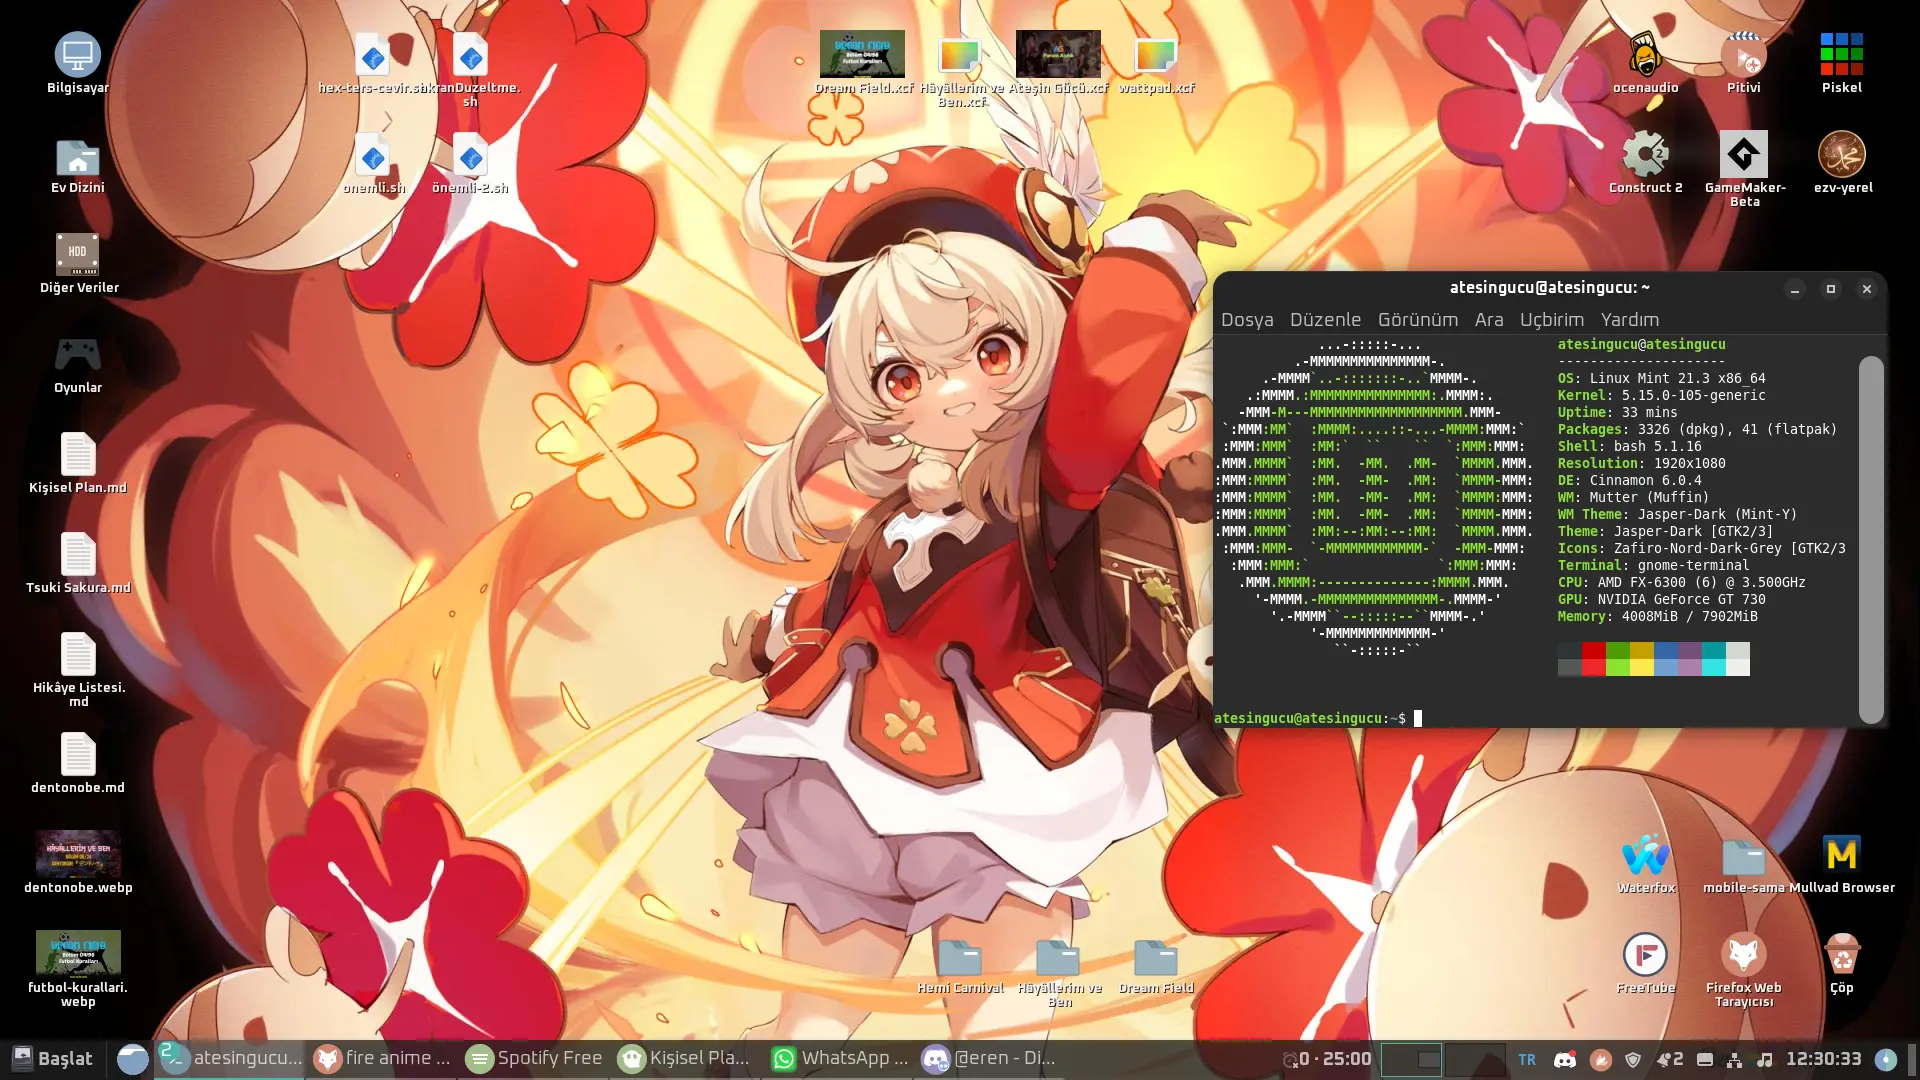The height and width of the screenshot is (1080, 1920).
Task: Open the TR keyboard layout indicator
Action: [x=1527, y=1060]
